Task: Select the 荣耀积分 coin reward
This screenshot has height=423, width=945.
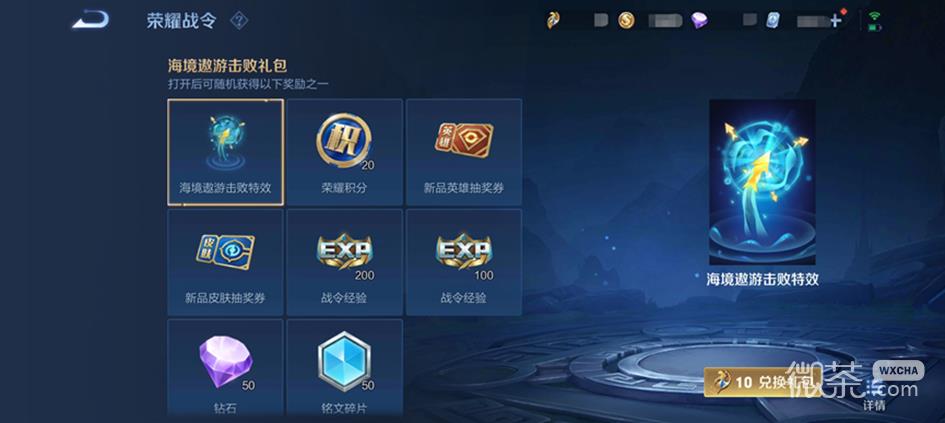Action: click(345, 152)
